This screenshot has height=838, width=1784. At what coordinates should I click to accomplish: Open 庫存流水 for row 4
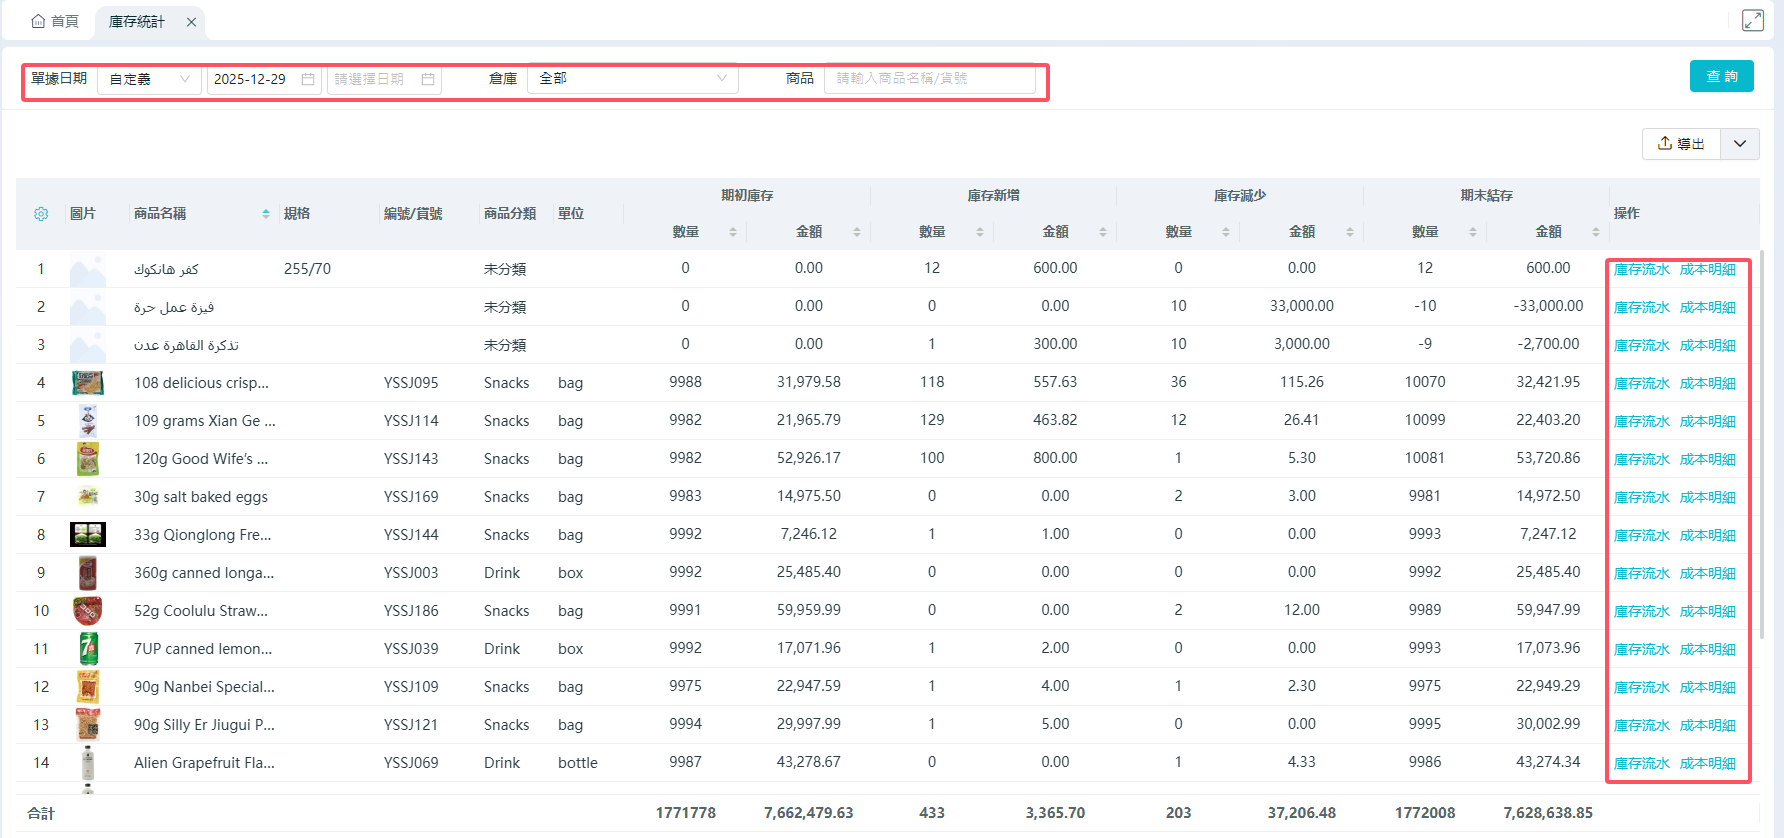(1641, 383)
